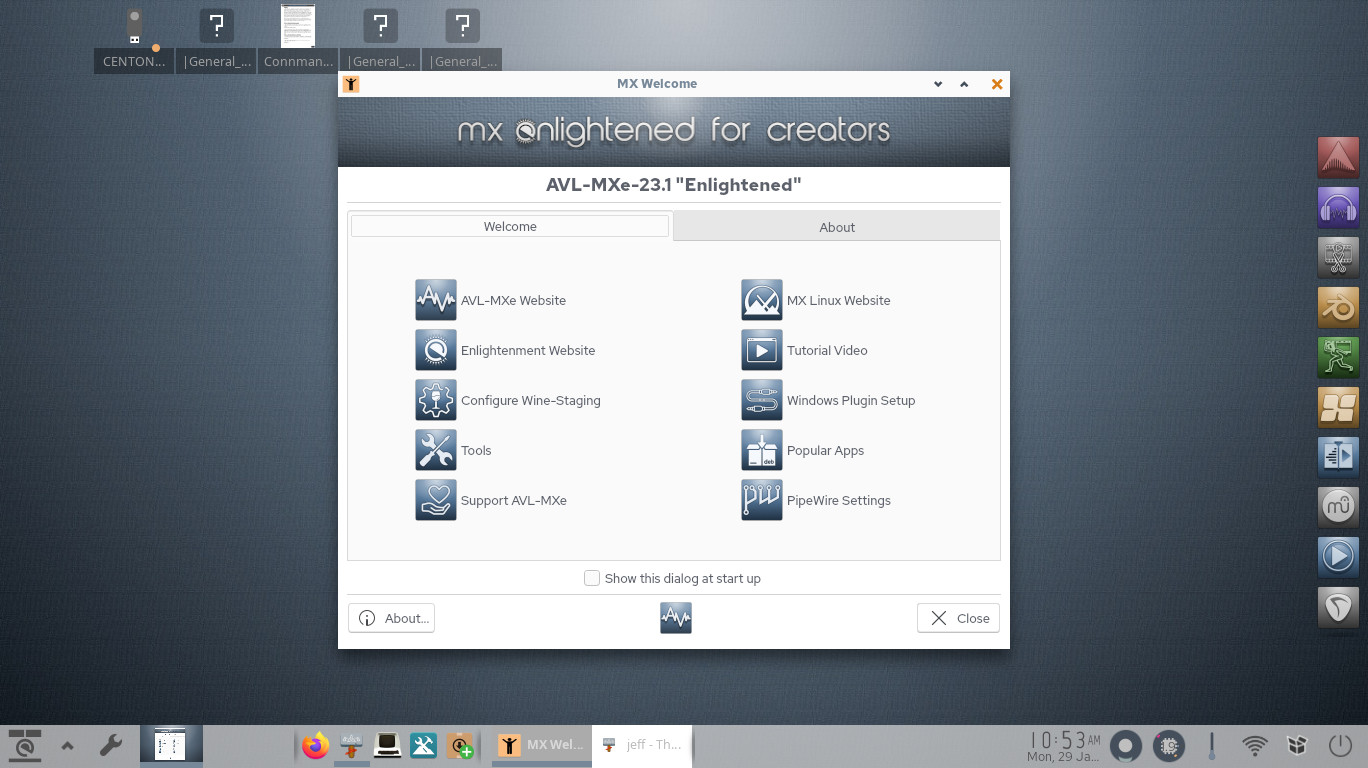
Task: Launch the blue play-button media player dock icon
Action: click(1338, 556)
